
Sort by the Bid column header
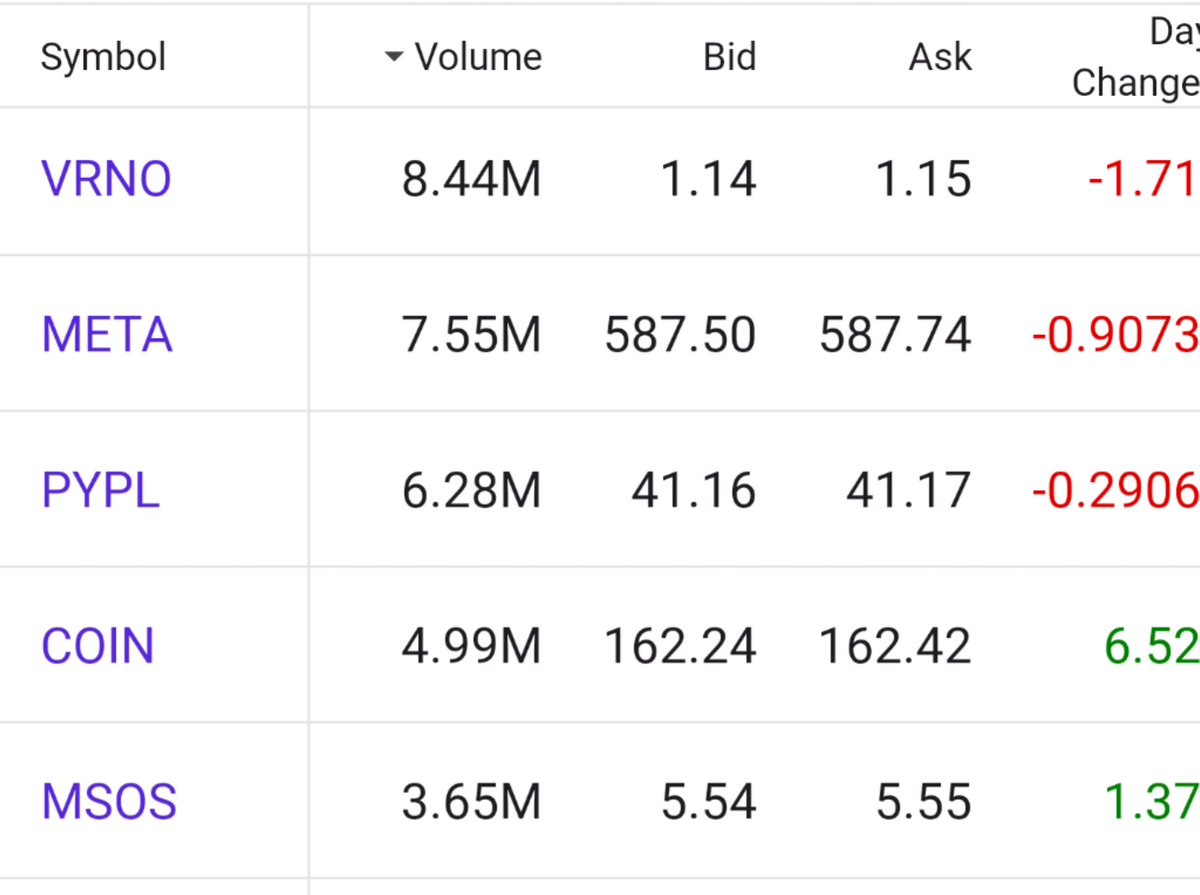(x=730, y=57)
